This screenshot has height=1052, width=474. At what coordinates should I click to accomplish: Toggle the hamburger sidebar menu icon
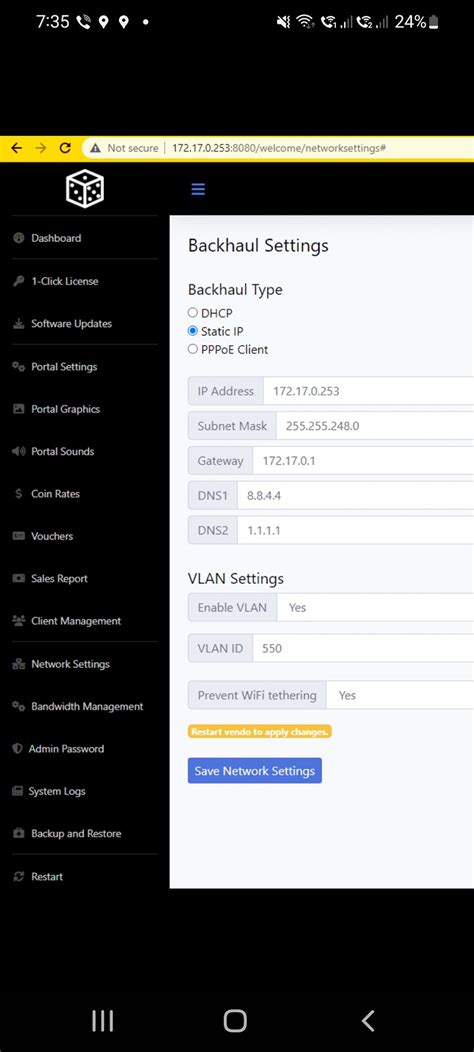pyautogui.click(x=198, y=189)
